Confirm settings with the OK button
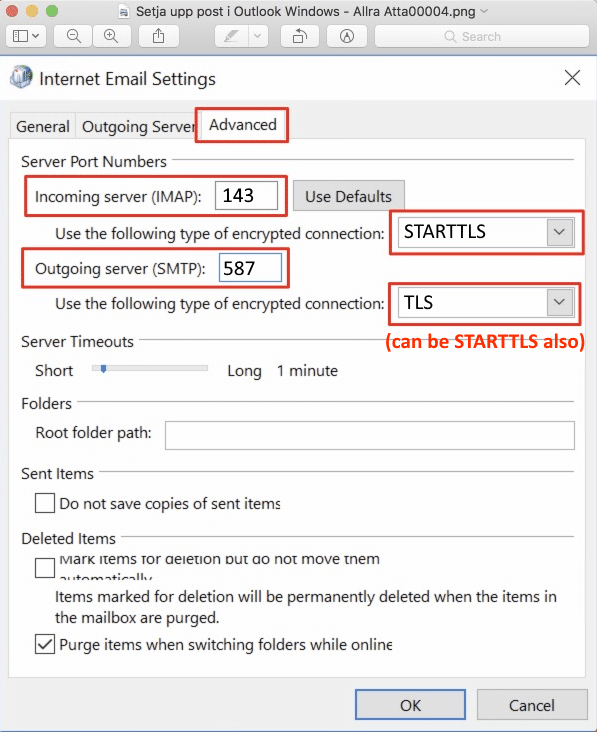Image resolution: width=599 pixels, height=732 pixels. point(410,705)
